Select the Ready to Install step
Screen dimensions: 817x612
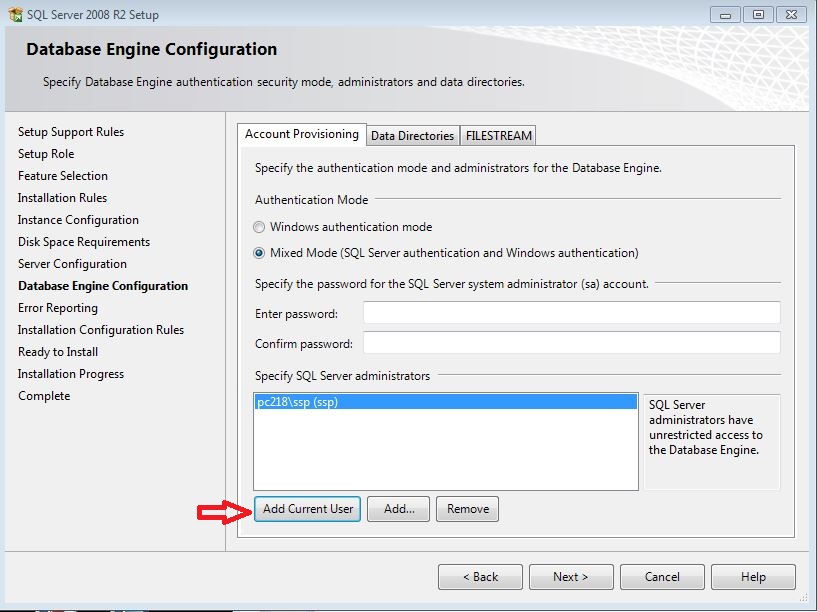click(x=57, y=351)
